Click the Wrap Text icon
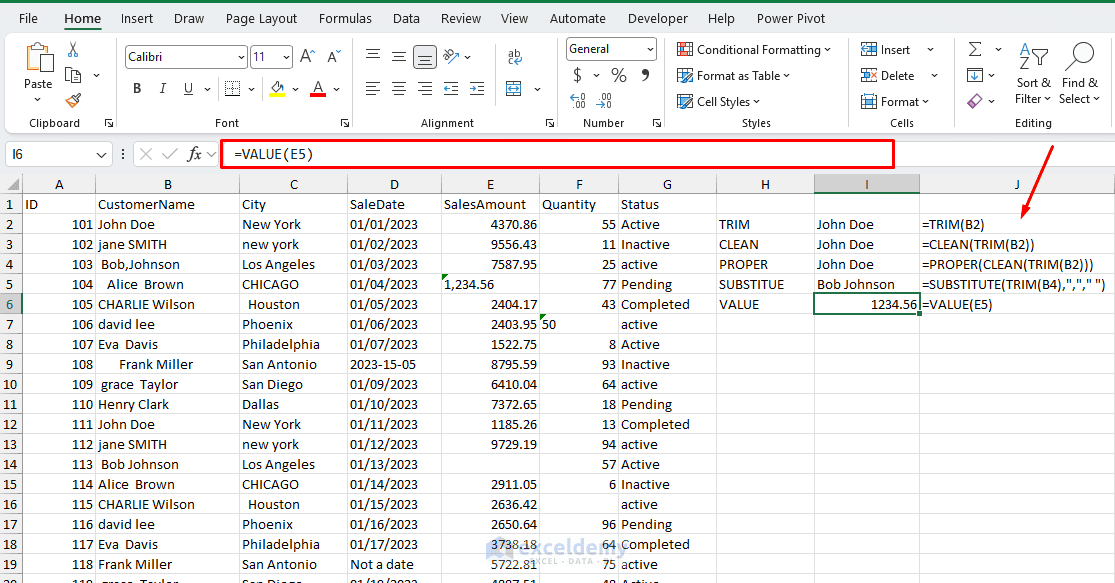 pos(515,56)
